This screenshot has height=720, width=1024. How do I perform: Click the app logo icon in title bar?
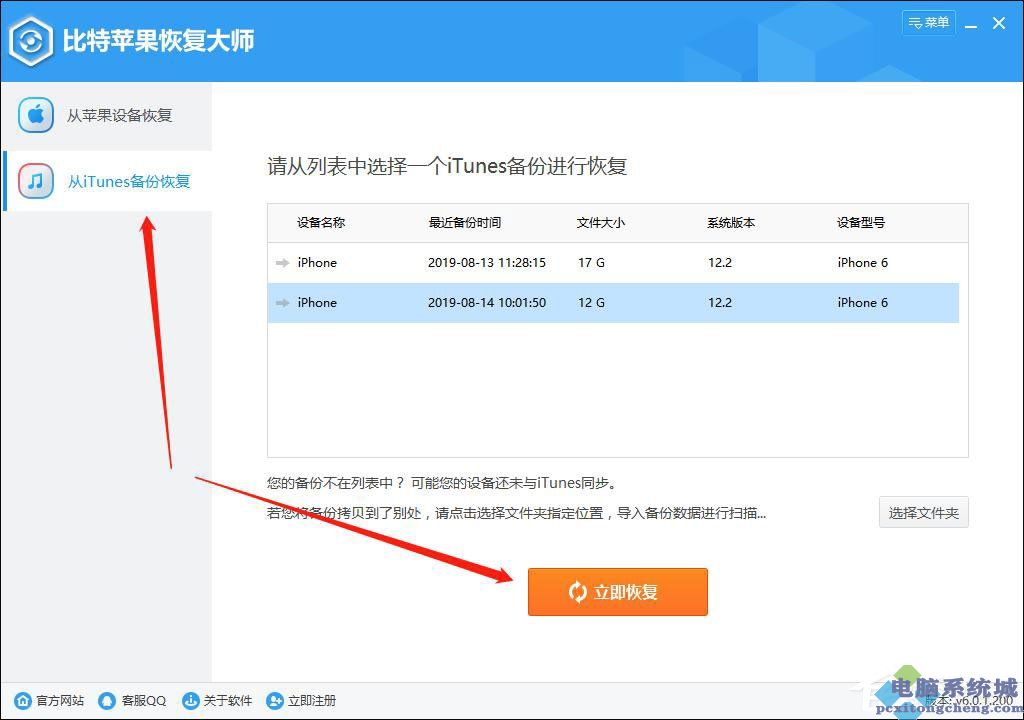click(x=31, y=41)
